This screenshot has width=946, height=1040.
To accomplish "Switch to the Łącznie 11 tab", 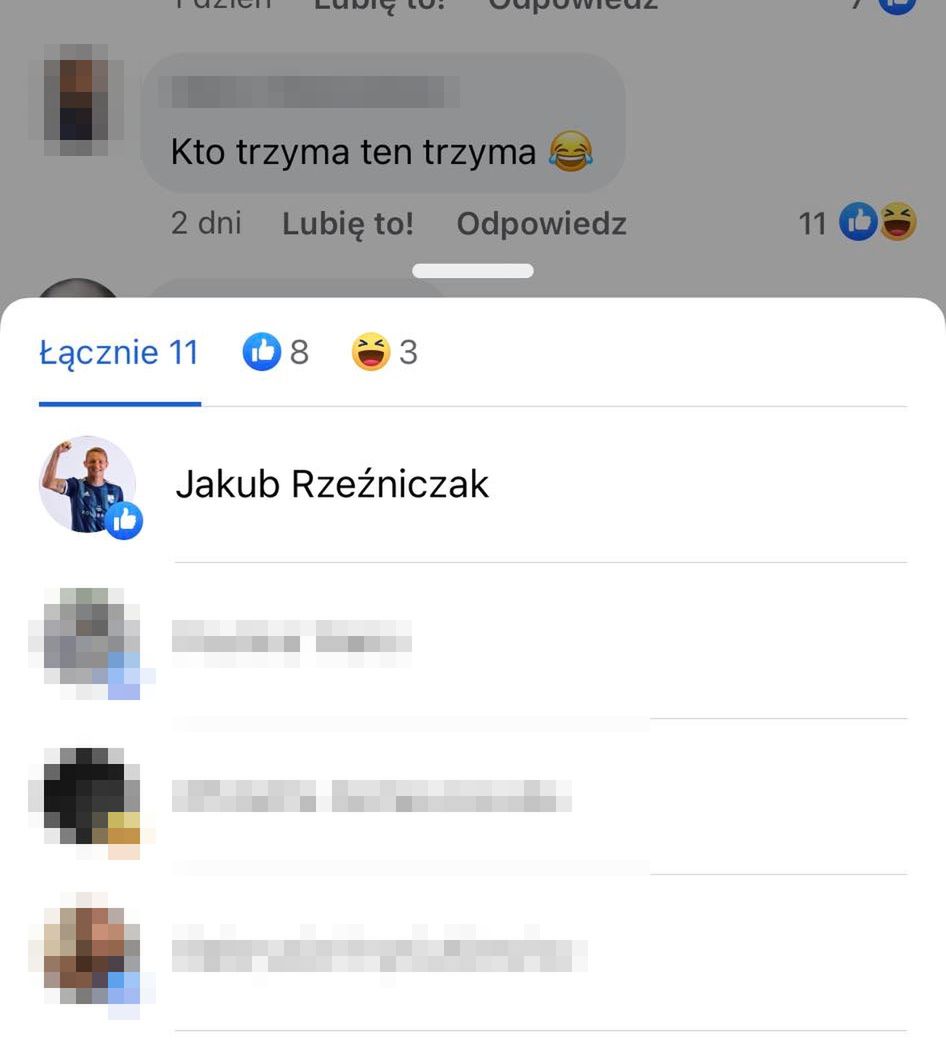I will click(119, 352).
